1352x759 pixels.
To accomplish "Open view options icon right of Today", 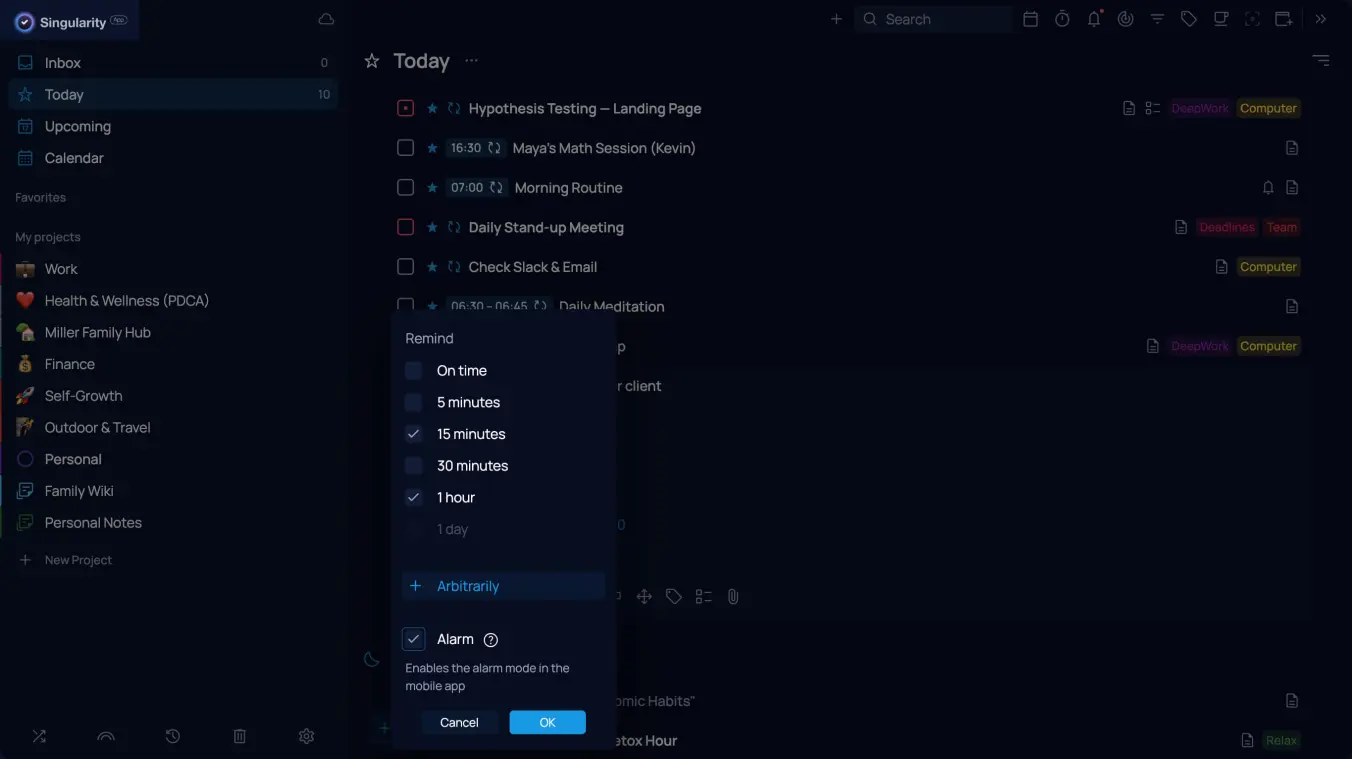I will click(1321, 61).
